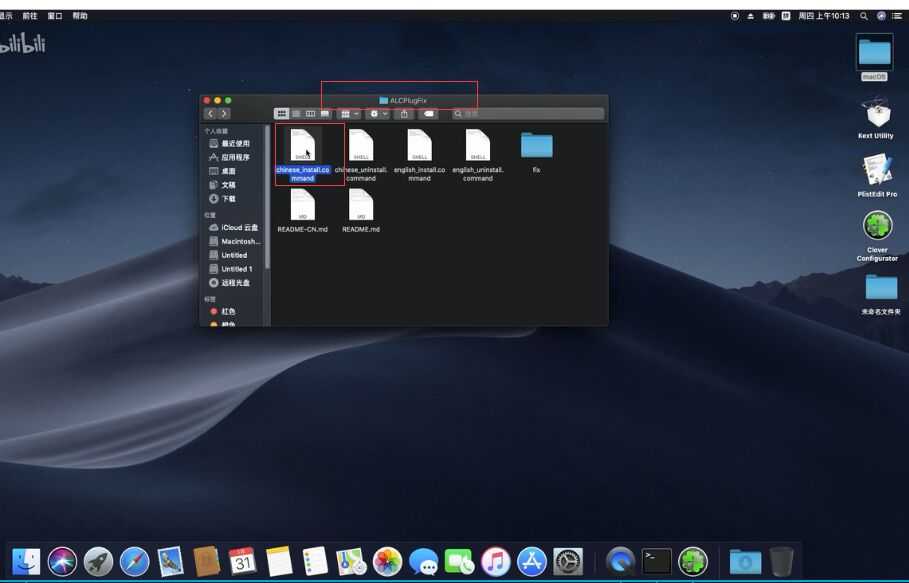Select the README-CN.md file

[303, 210]
